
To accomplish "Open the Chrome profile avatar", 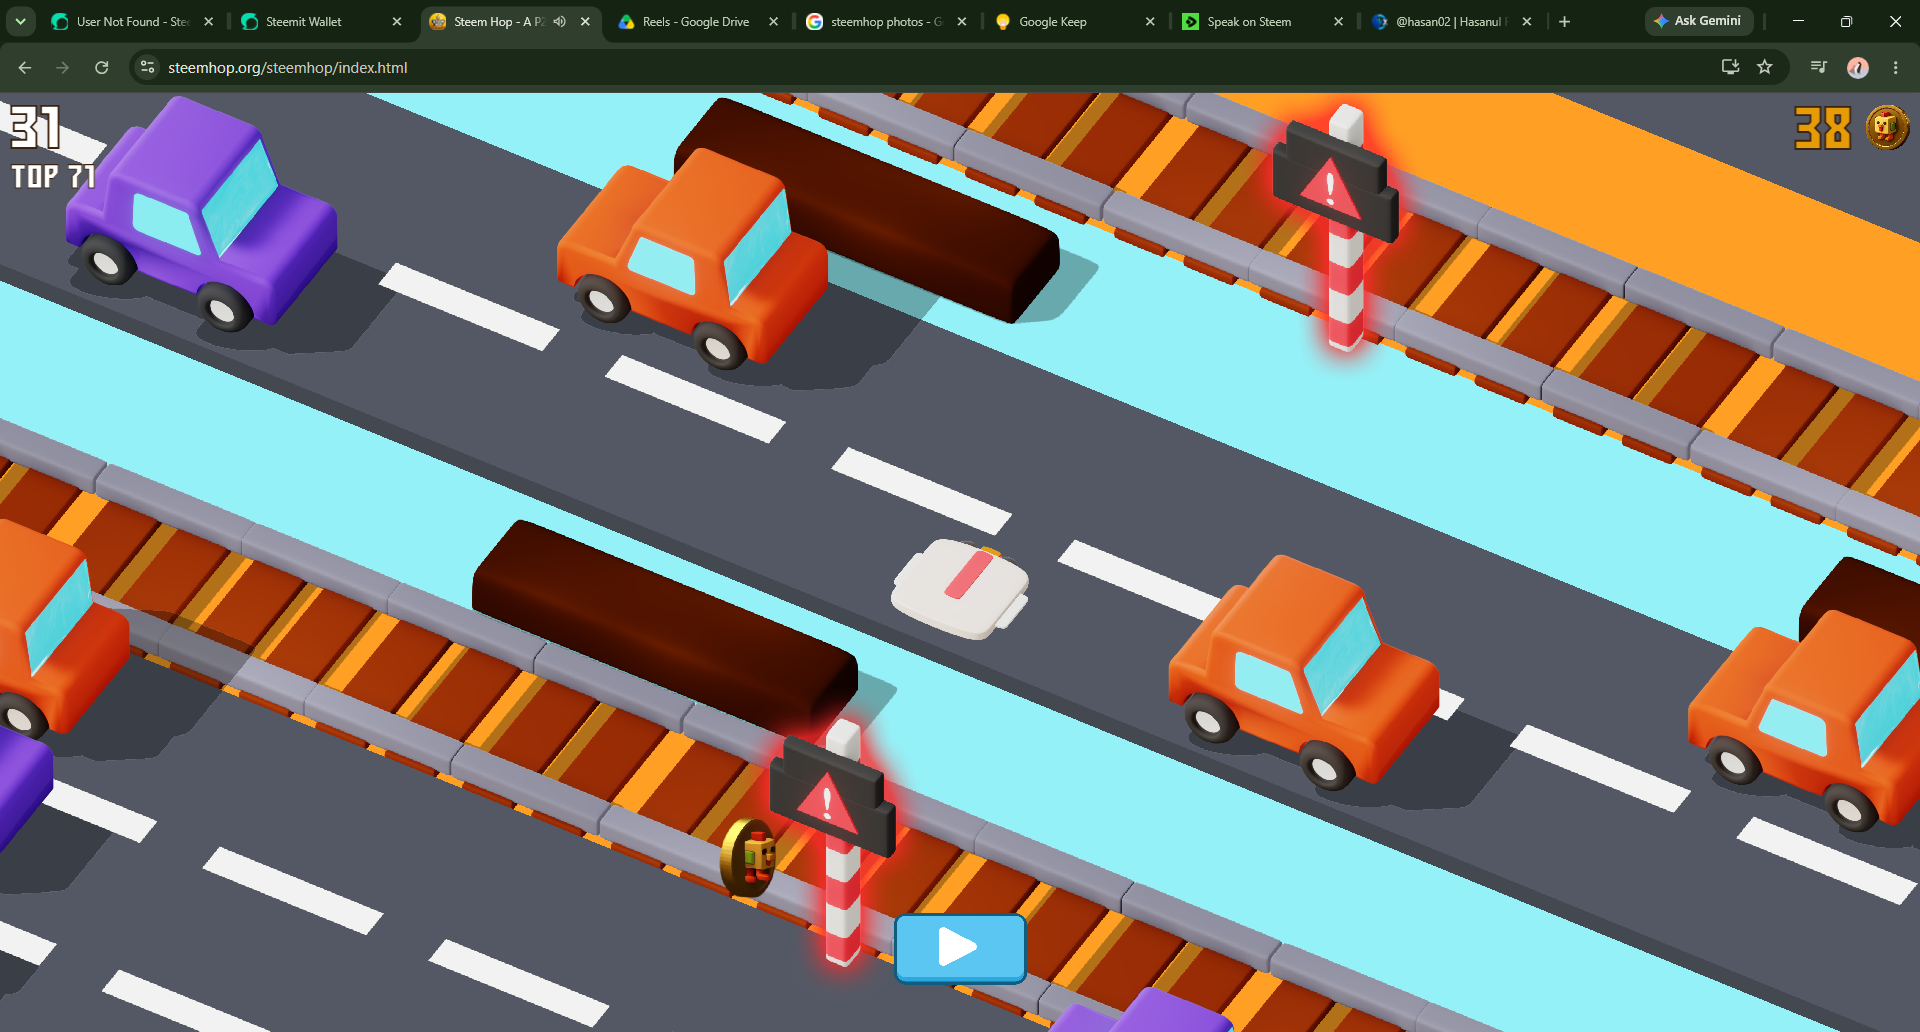I will click(1858, 67).
